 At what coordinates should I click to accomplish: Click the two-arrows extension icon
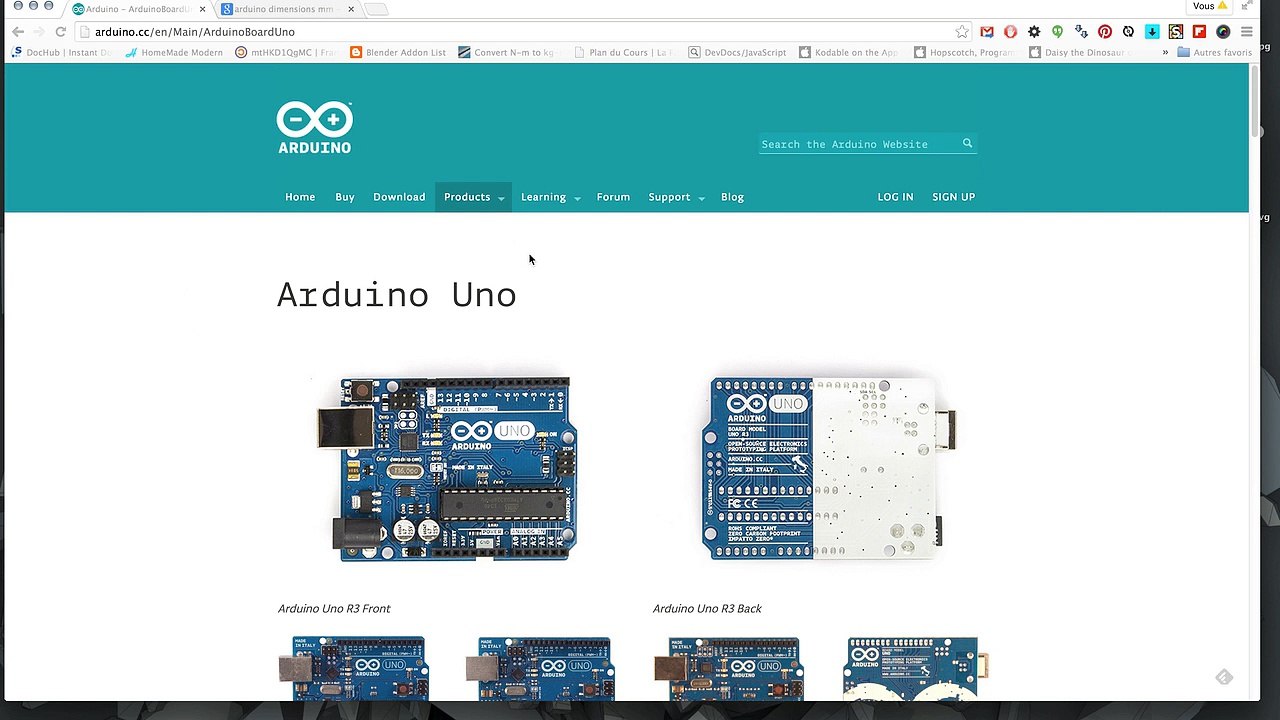pyautogui.click(x=1081, y=32)
